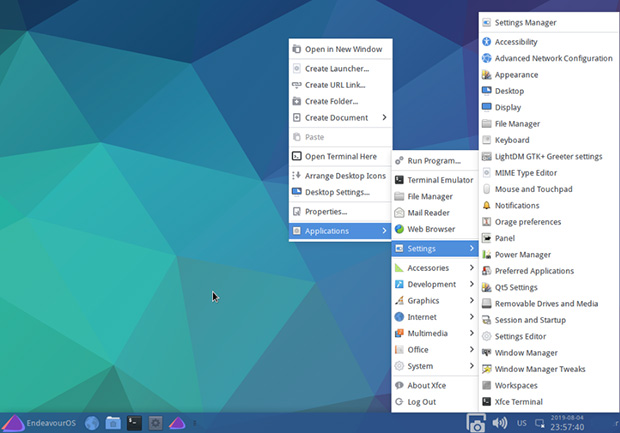620x433 pixels.
Task: Click the Removable Drives and Media icon
Action: pyautogui.click(x=487, y=304)
